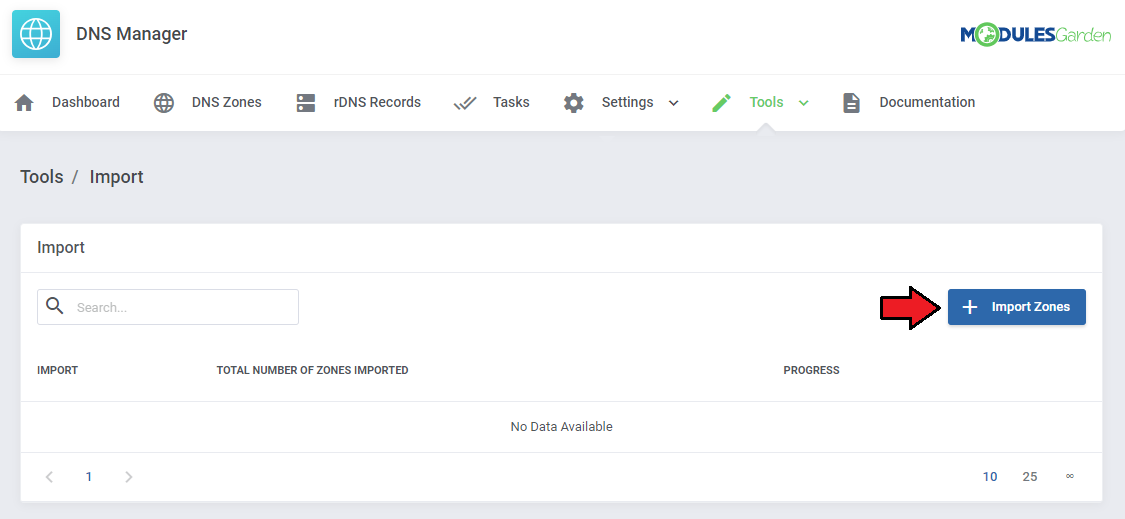Open the ModulesGarden logo link
Viewport: 1125px width, 519px height.
(x=1036, y=34)
